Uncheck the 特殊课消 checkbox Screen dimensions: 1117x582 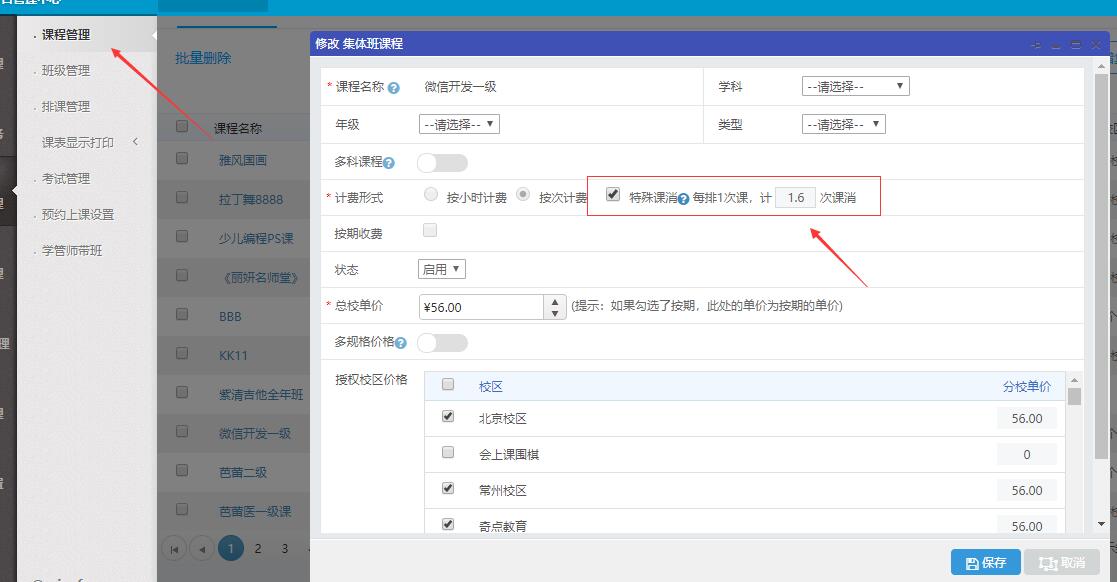pyautogui.click(x=613, y=194)
